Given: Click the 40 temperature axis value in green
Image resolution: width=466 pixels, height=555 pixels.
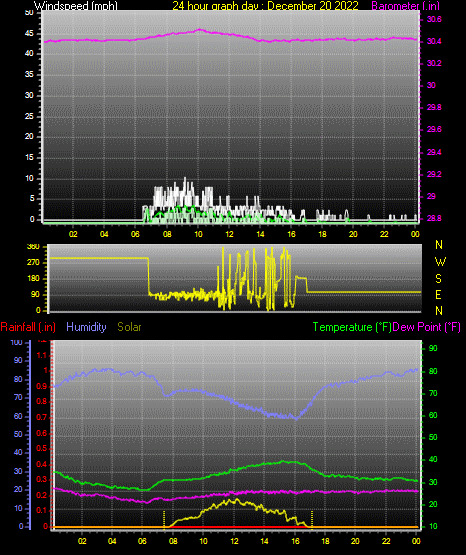Looking at the screenshot, I should [x=433, y=459].
